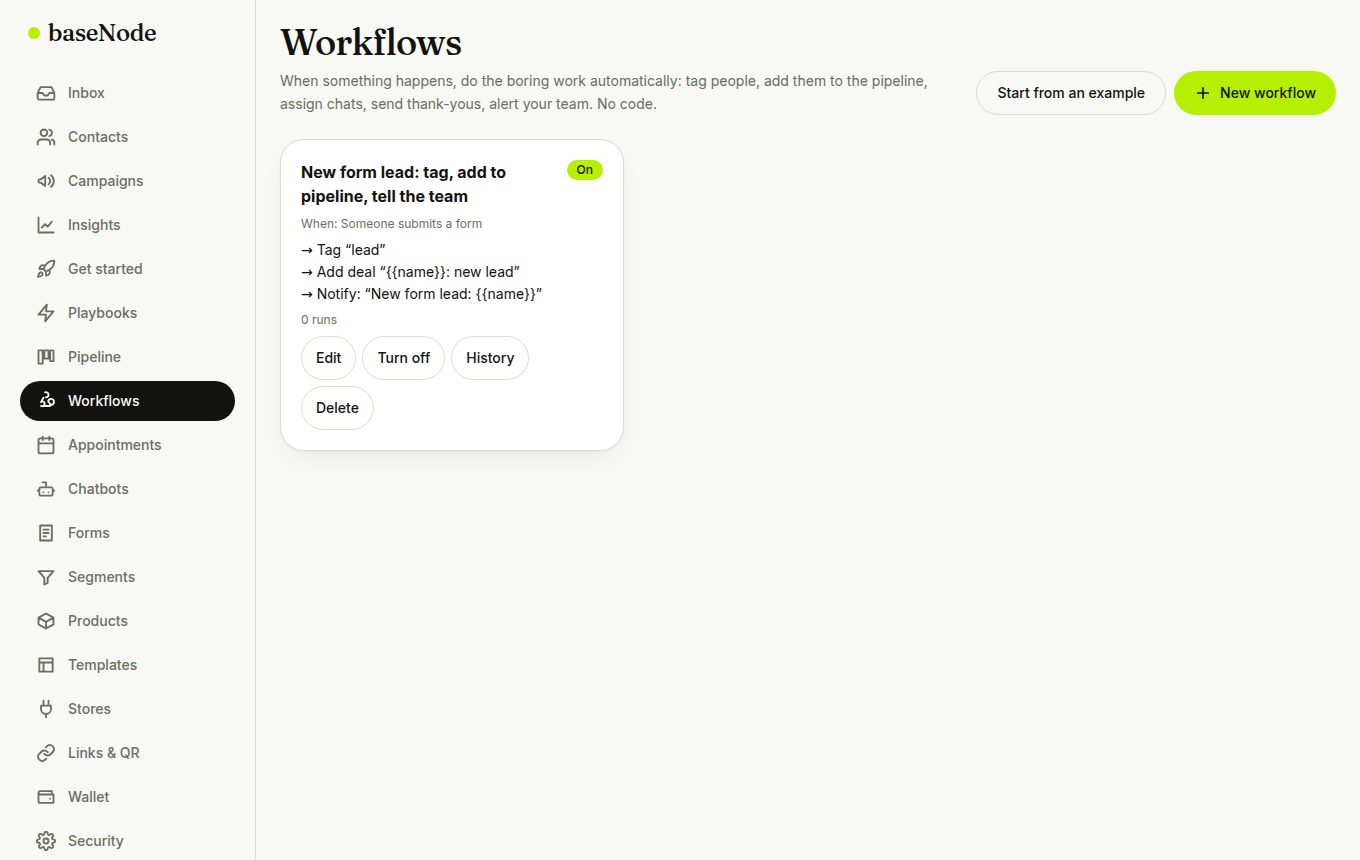This screenshot has height=860, width=1360.
Task: Open Appointments via its calendar icon
Action: pos(46,445)
